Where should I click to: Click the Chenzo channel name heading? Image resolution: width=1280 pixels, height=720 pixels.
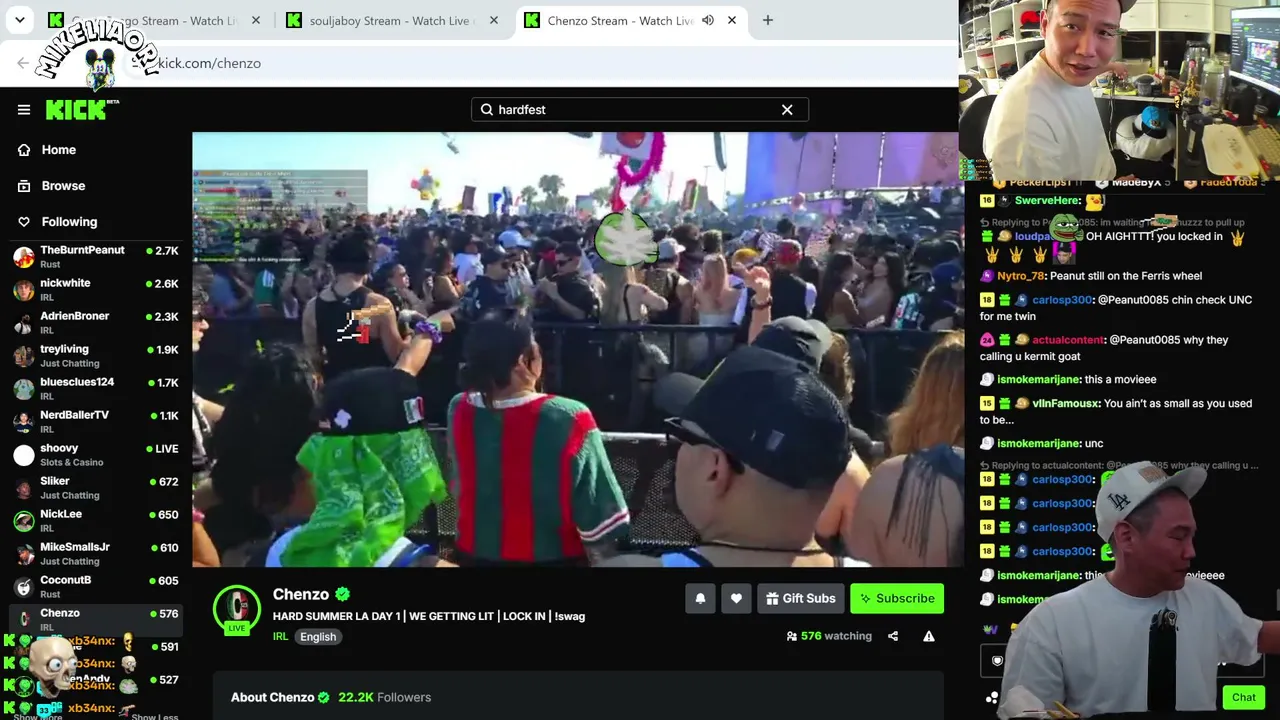tap(301, 594)
